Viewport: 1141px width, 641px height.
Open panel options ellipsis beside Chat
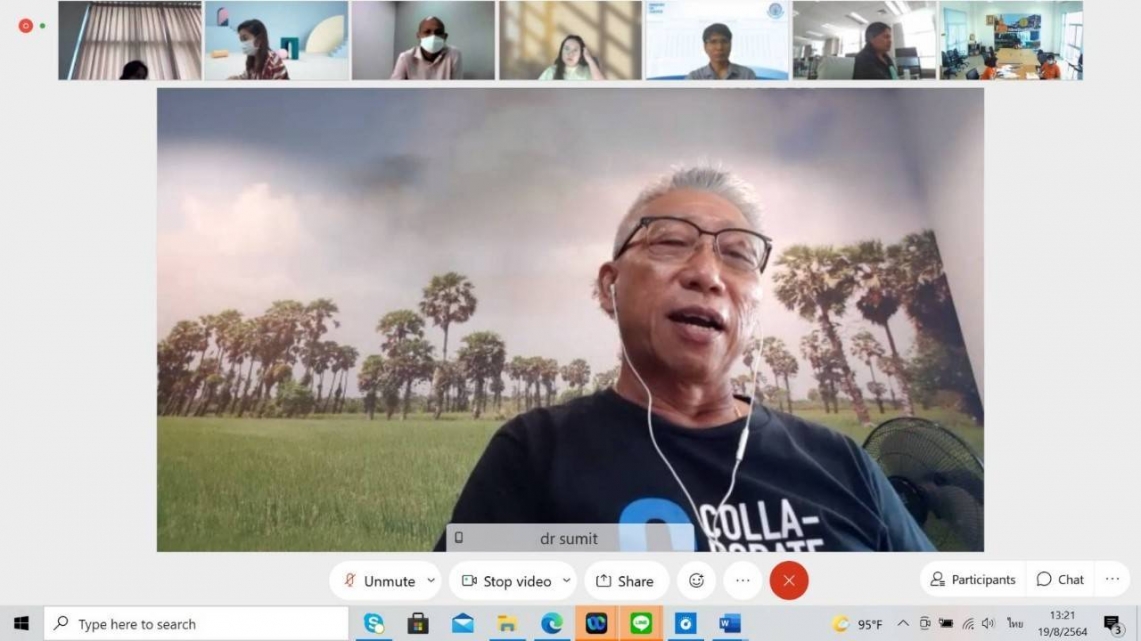click(x=1113, y=579)
